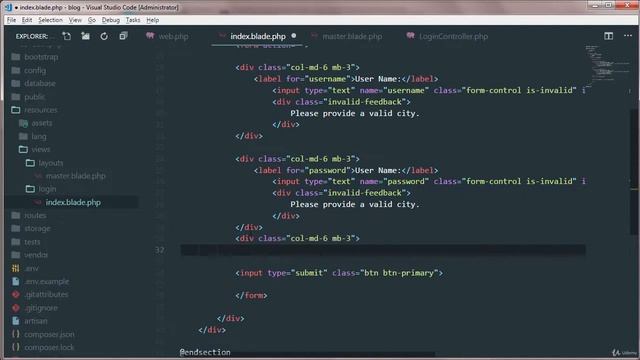Open composer.lock from the tree

coord(49,347)
